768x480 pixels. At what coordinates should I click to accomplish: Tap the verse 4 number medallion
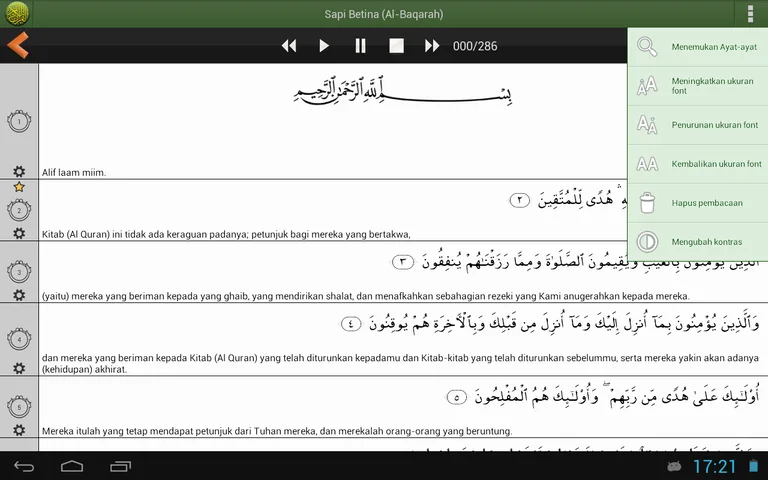coord(19,339)
